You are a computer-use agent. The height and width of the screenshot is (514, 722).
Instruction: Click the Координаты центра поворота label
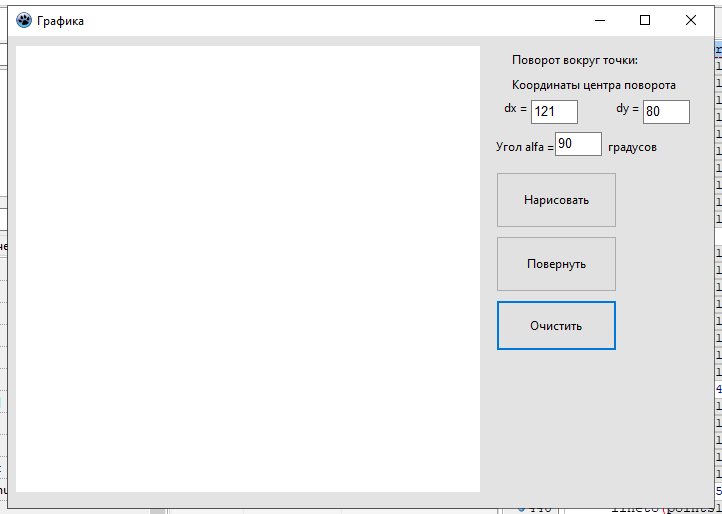click(594, 85)
